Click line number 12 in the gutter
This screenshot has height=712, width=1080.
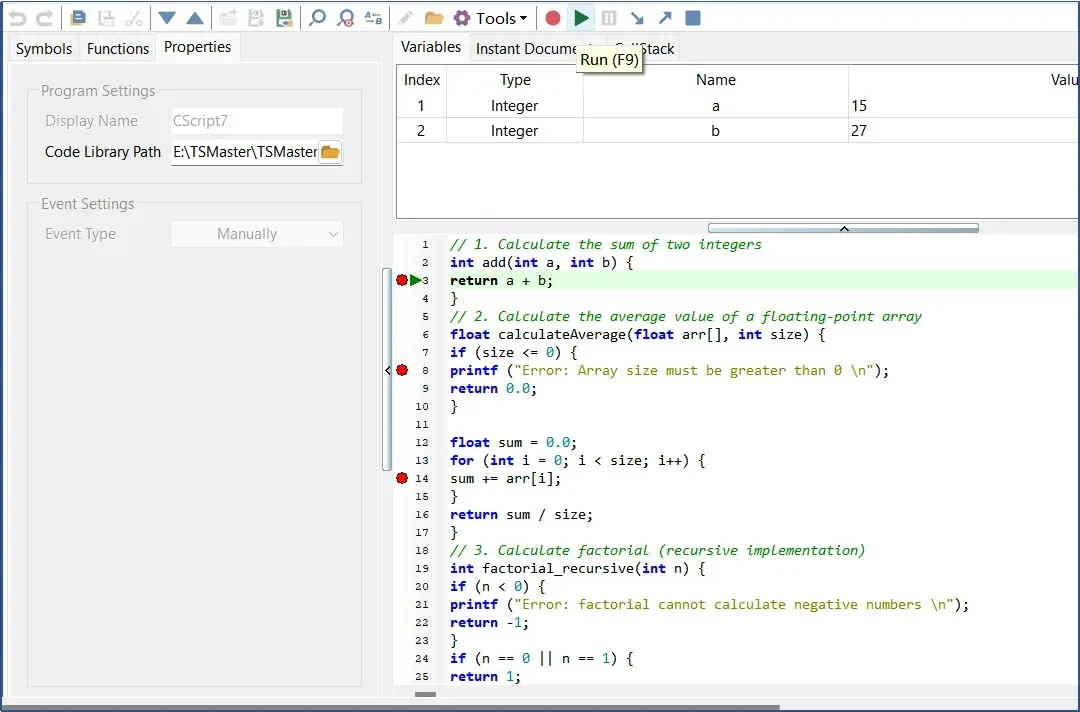[x=422, y=443]
